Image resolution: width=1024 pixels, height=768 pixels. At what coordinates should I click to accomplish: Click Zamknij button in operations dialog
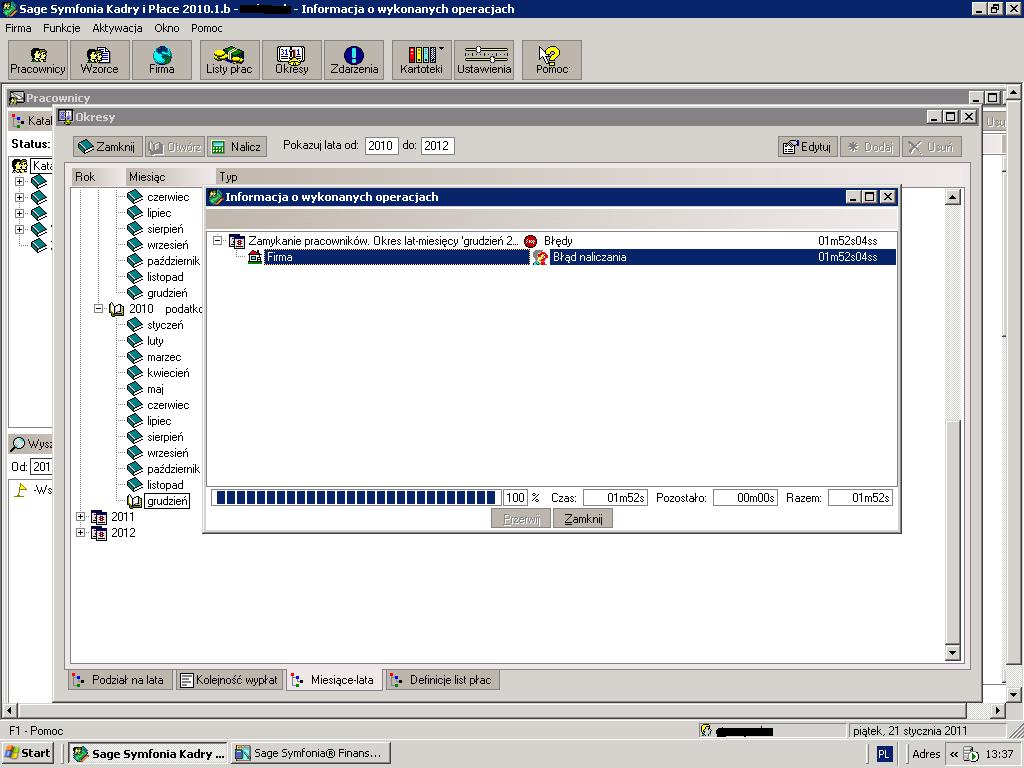pyautogui.click(x=583, y=519)
